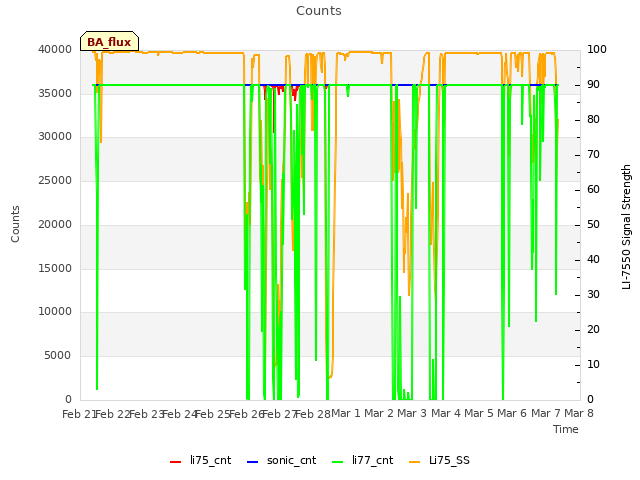
Task: Click the Mar 4 date label
Action: [x=446, y=413]
